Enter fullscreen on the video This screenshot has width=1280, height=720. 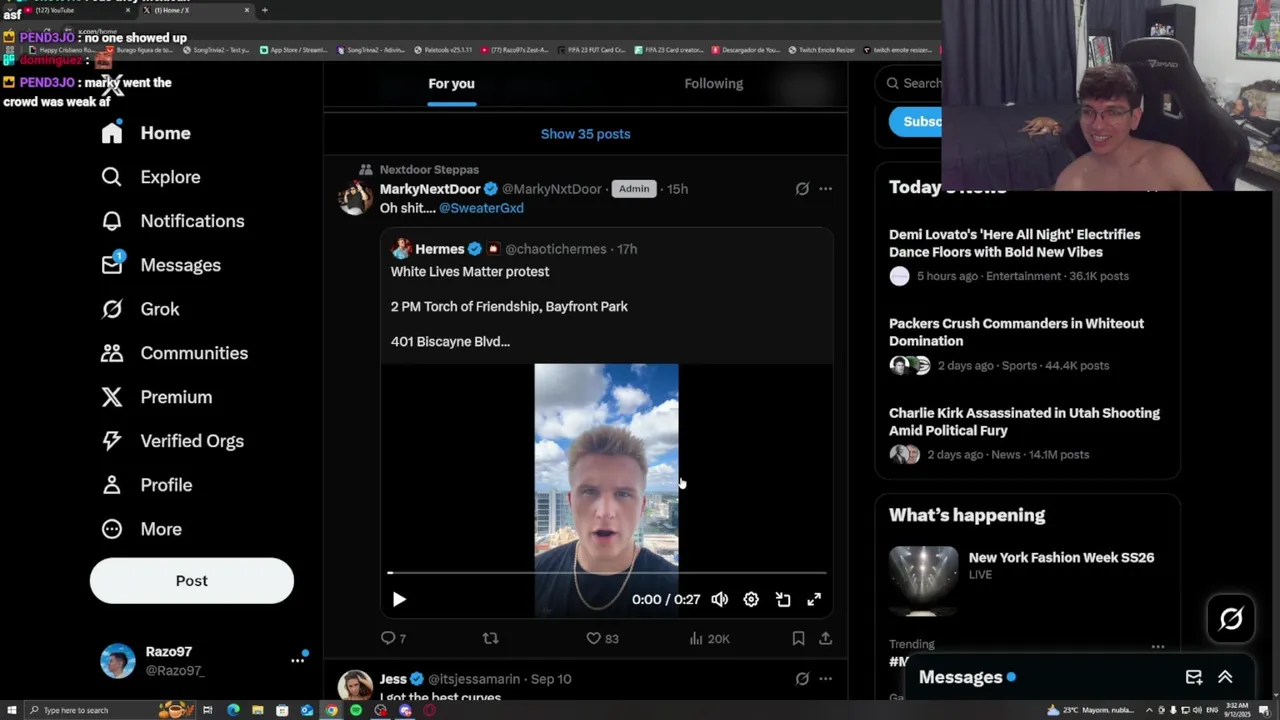(x=814, y=599)
